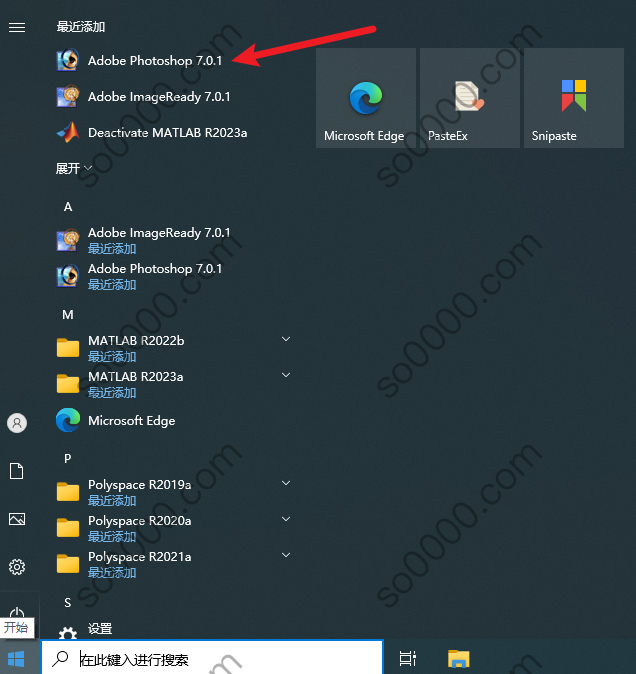Open Pictures from the Start sidebar
The image size is (636, 674).
point(17,519)
